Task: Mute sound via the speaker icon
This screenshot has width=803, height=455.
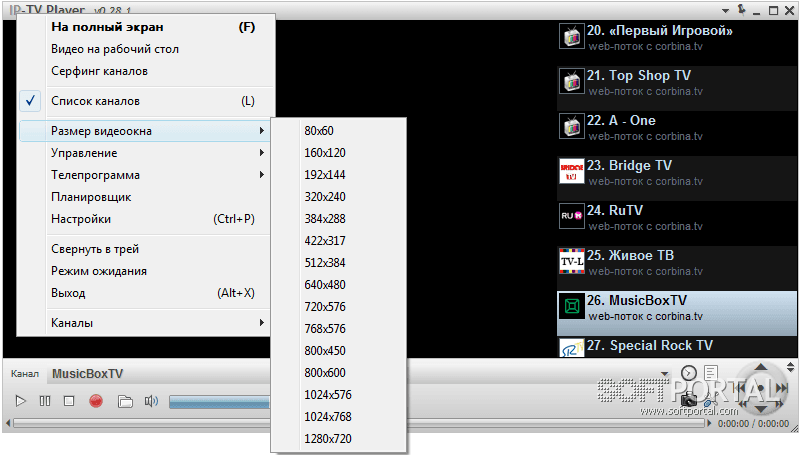Action: click(151, 401)
